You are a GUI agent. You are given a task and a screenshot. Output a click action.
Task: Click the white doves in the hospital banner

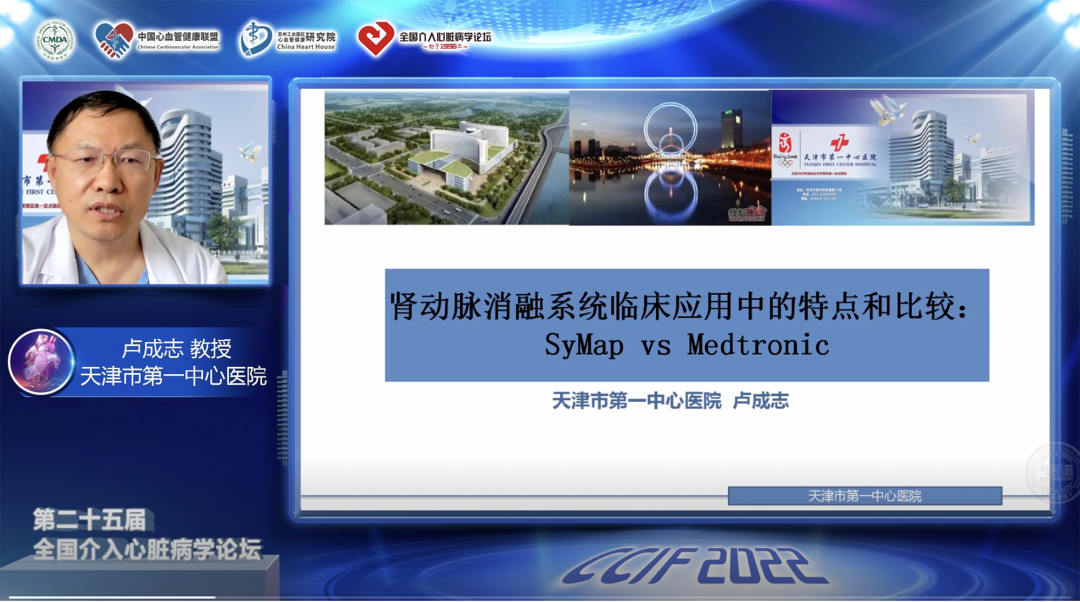886,109
